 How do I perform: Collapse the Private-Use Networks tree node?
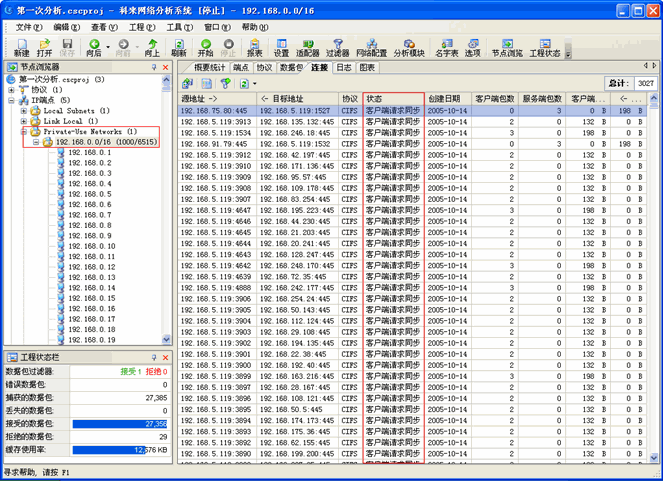(x=24, y=132)
